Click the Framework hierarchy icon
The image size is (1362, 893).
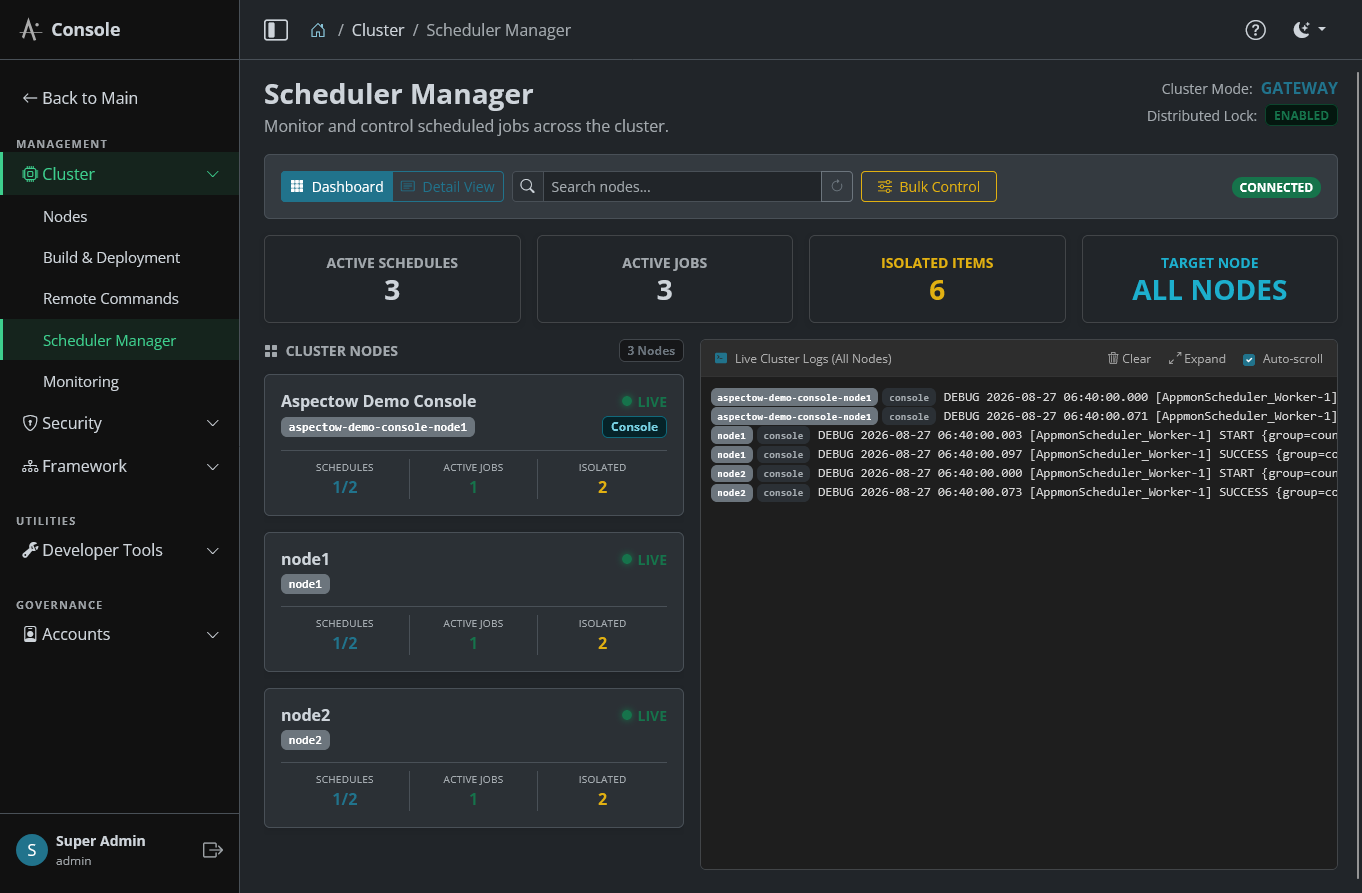pos(30,466)
